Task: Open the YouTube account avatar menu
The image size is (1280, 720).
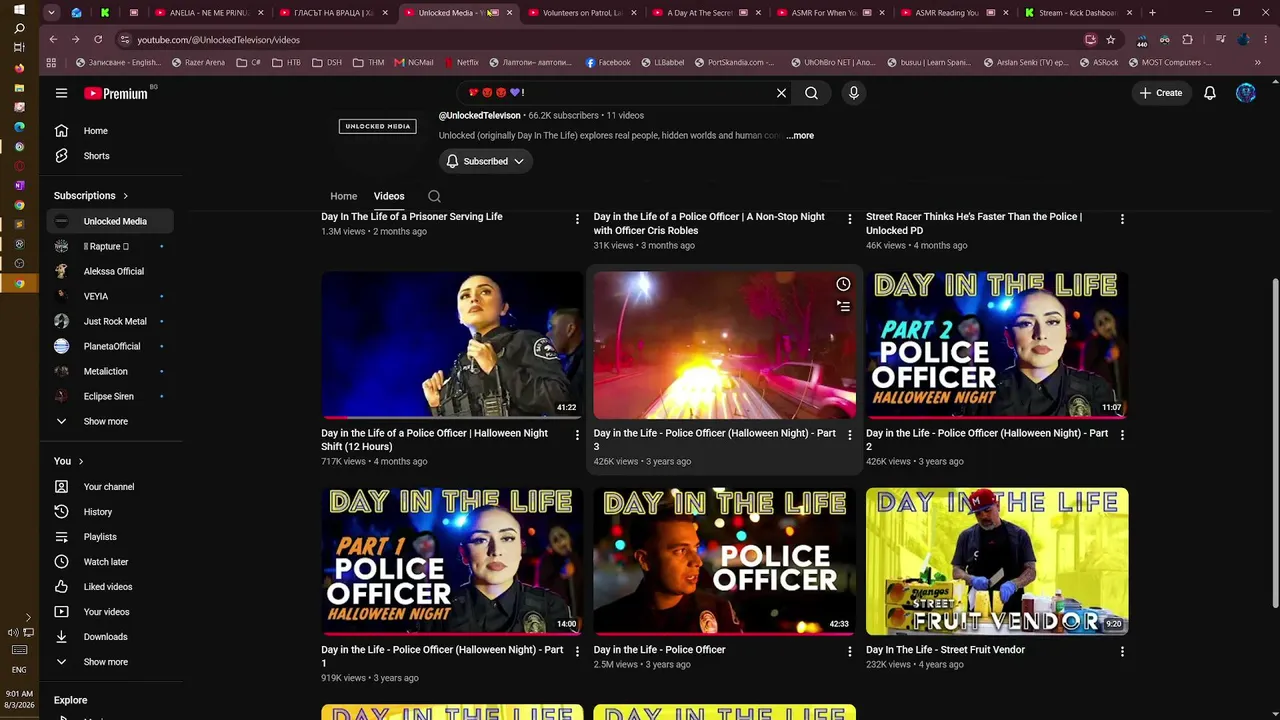Action: tap(1246, 93)
